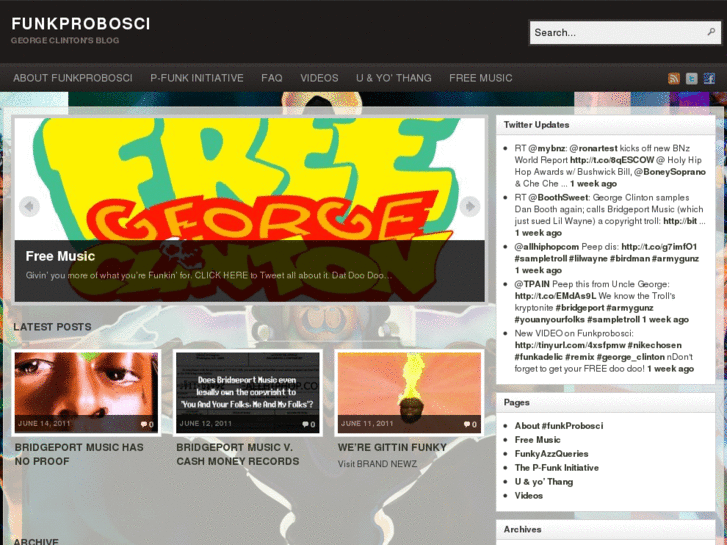Go to previous slide arrow
The height and width of the screenshot is (545, 727).
29,206
